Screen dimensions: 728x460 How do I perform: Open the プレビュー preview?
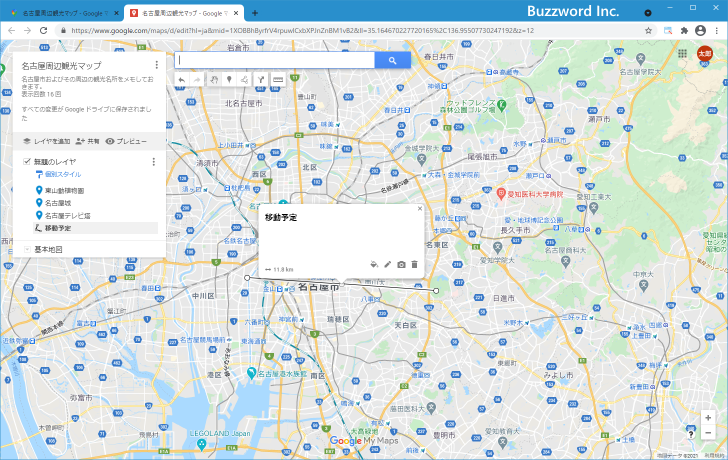[x=126, y=141]
